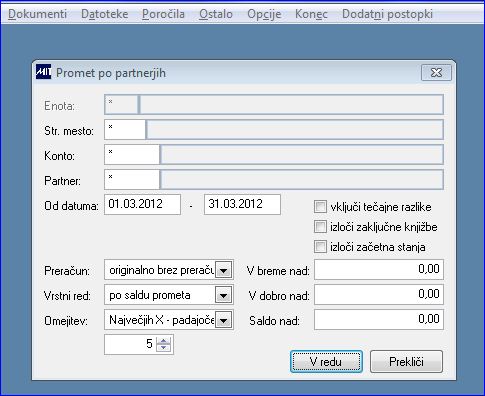Click the end date field 31.03.2012
Viewport: 485px width, 396px height.
pos(242,205)
